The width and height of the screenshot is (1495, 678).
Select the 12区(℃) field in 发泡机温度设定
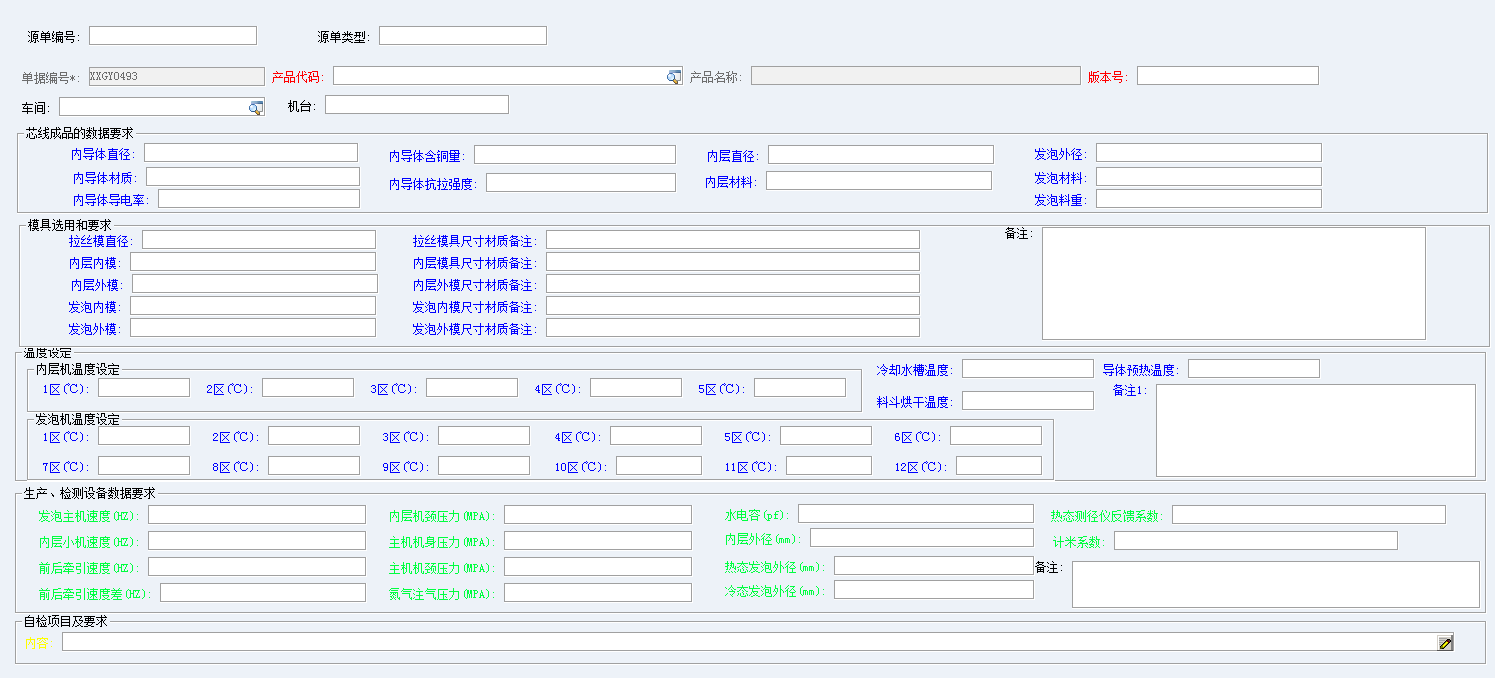pos(998,466)
